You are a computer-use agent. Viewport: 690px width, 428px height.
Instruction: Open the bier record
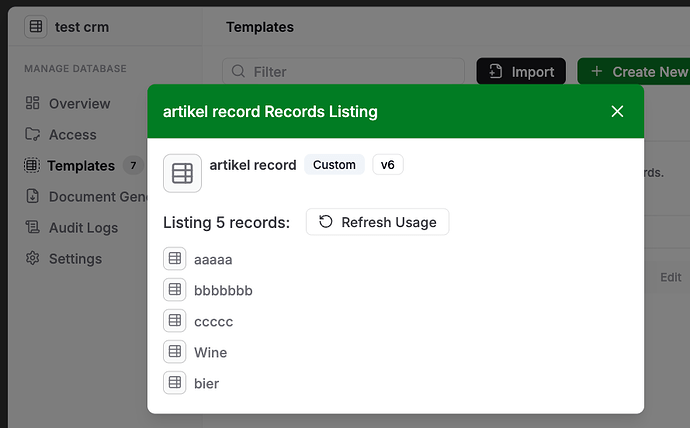coord(206,383)
